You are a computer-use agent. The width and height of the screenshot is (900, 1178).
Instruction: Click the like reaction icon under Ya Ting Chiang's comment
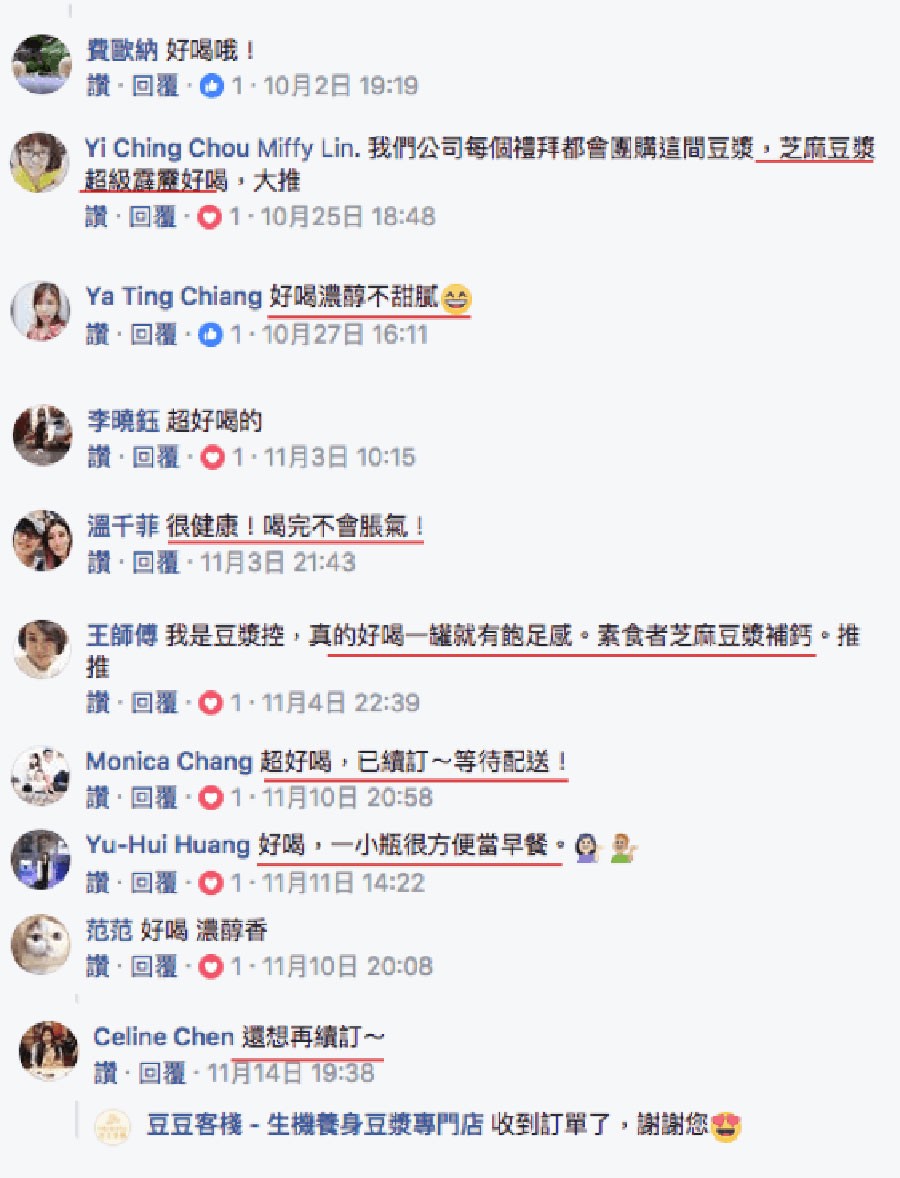point(210,334)
